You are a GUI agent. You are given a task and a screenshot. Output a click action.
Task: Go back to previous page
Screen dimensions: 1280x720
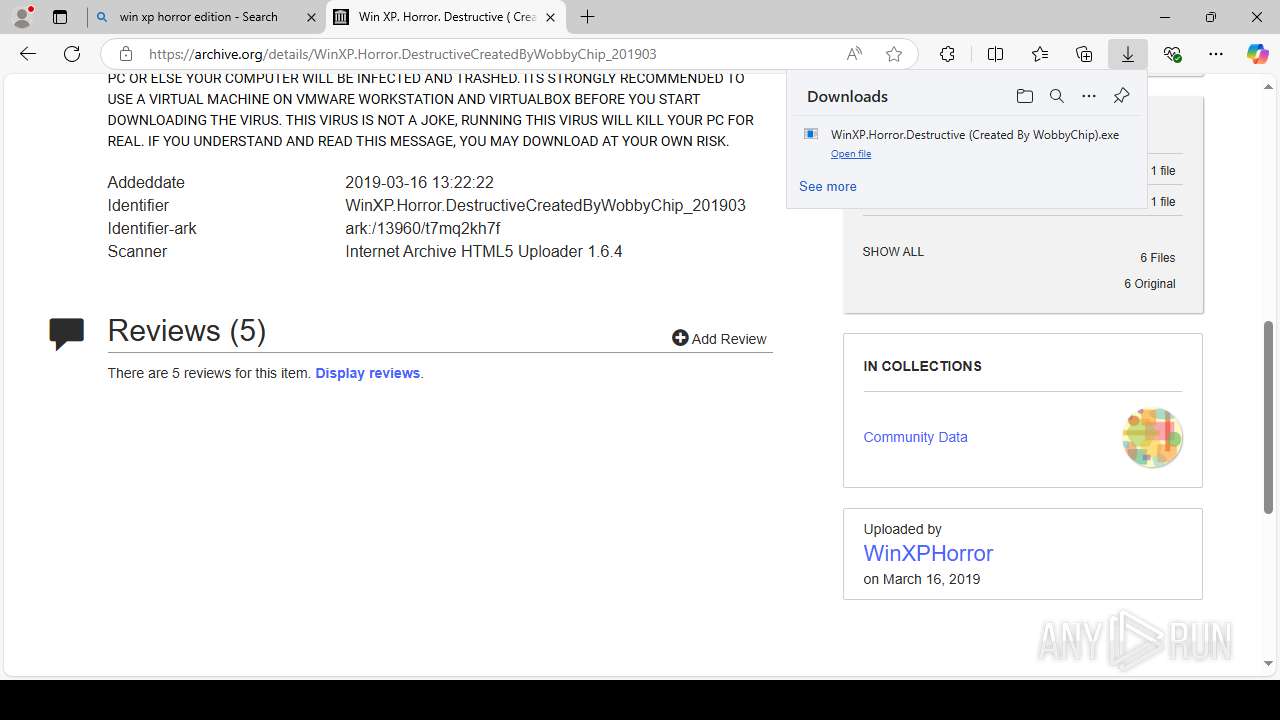point(28,54)
